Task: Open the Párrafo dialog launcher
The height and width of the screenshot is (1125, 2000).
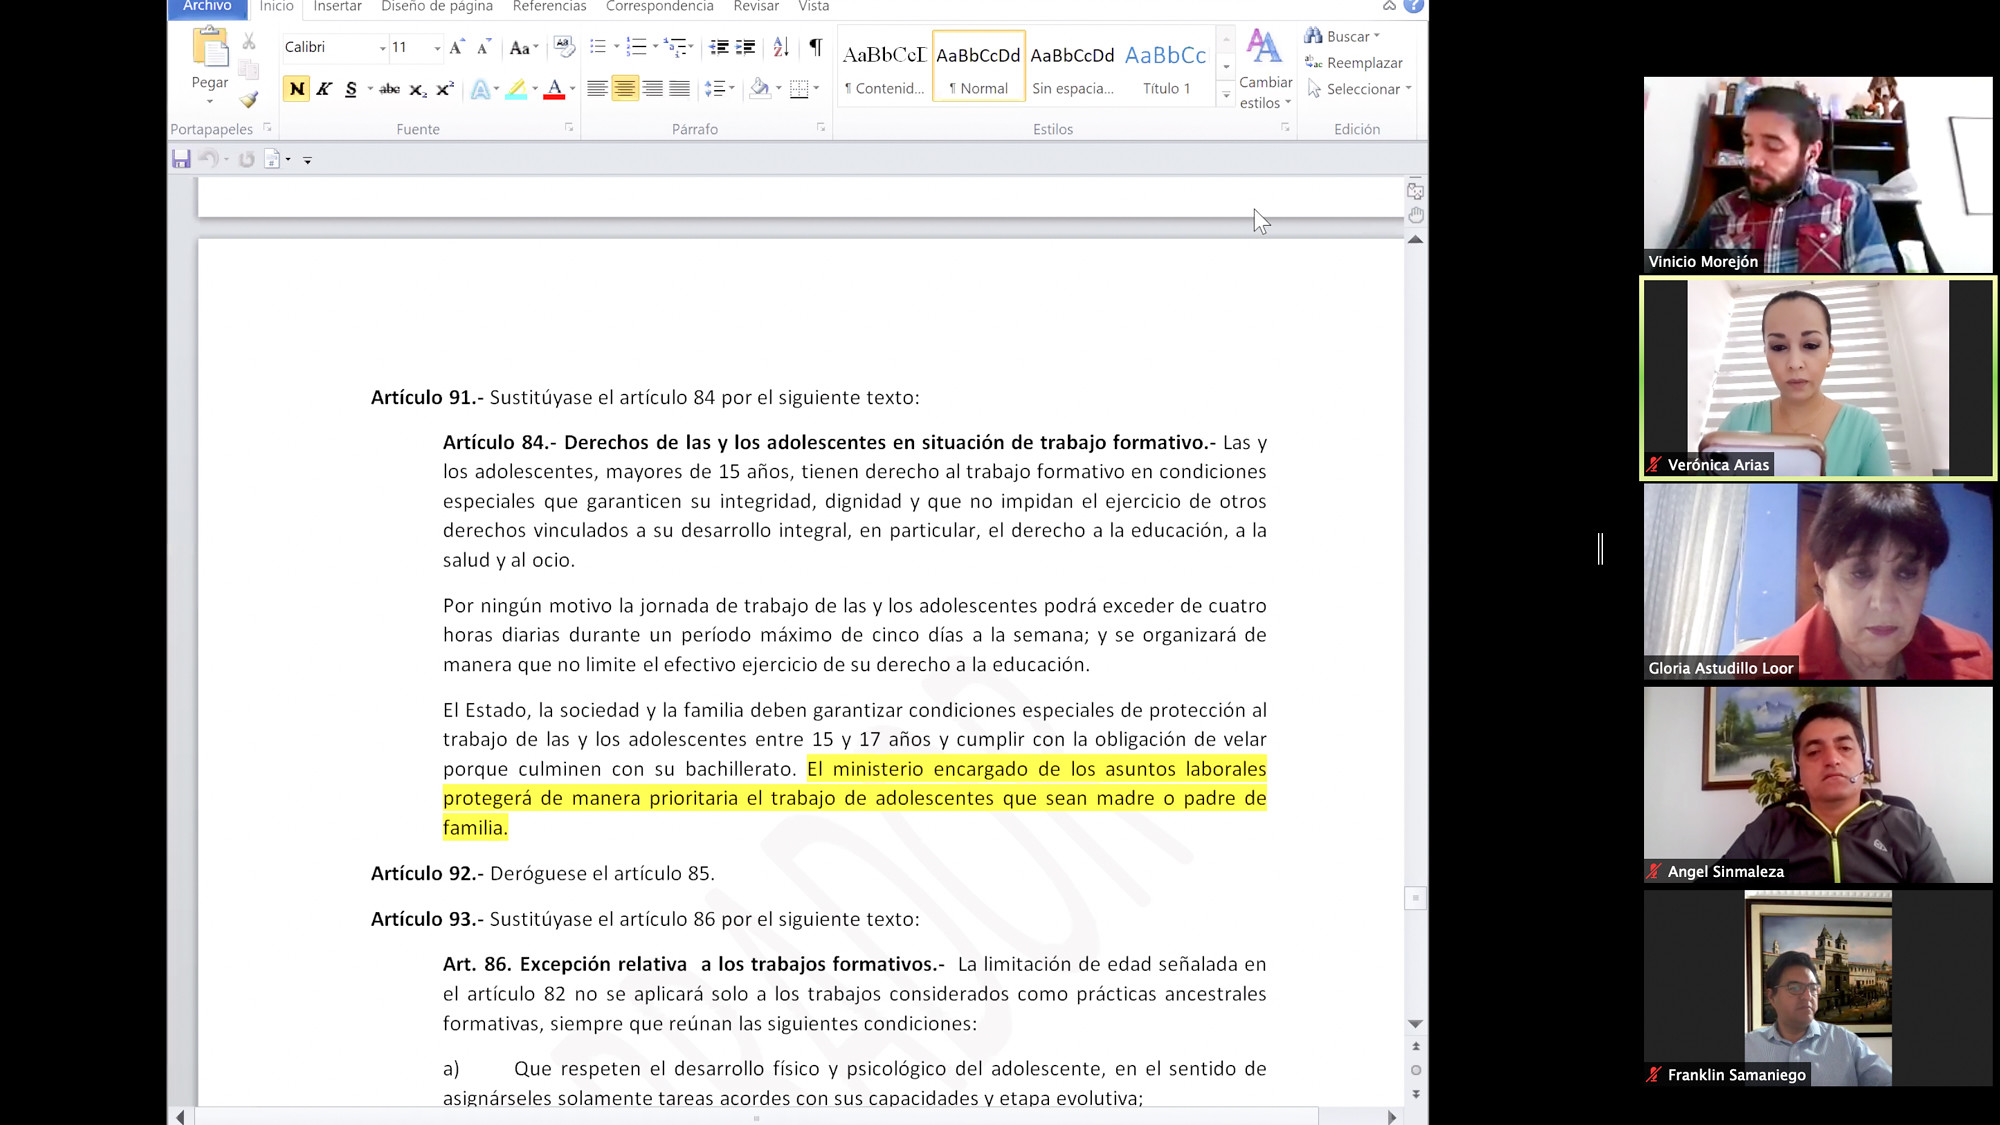Action: point(821,128)
